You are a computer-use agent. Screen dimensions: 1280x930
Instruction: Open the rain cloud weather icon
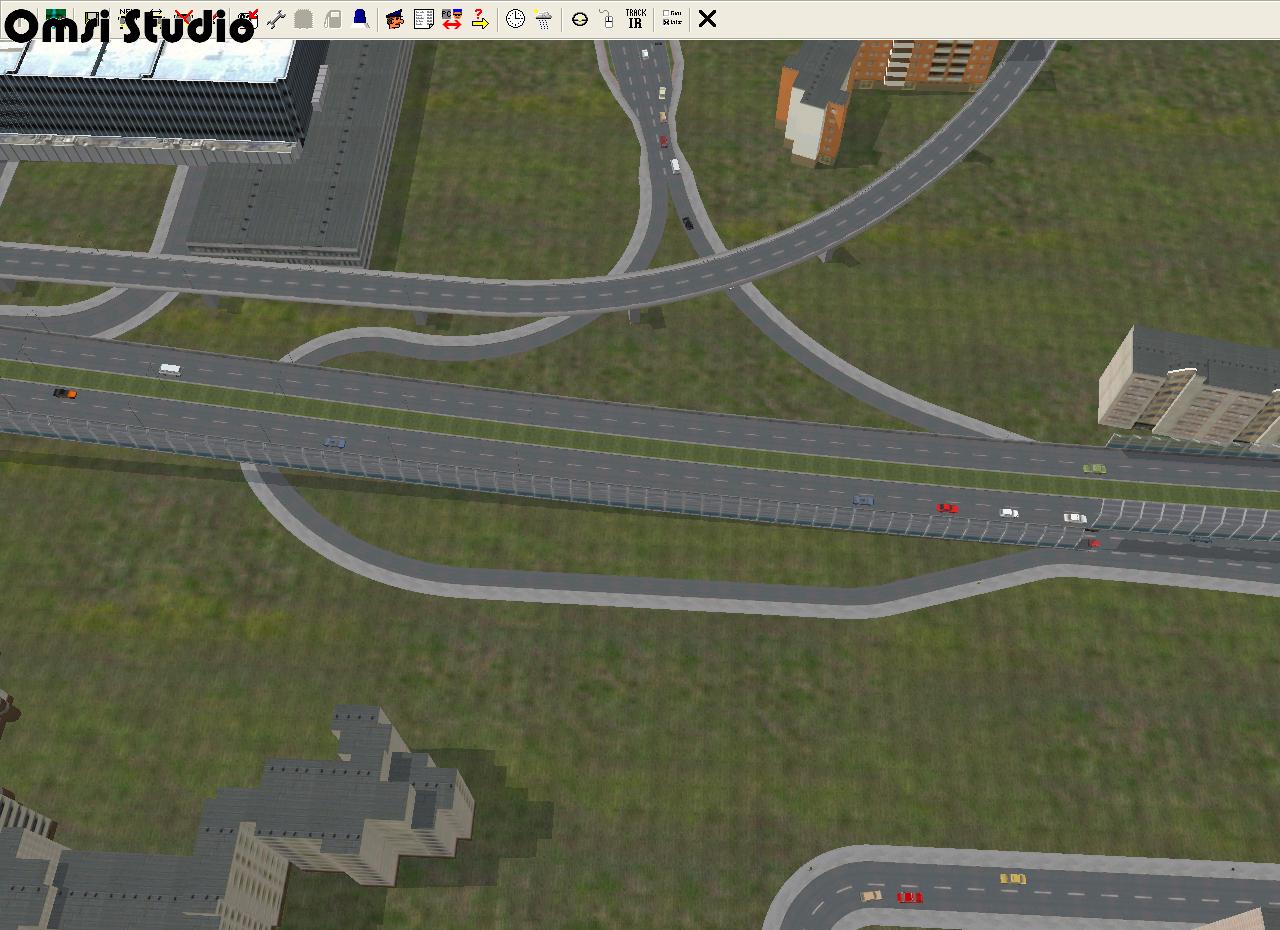click(543, 19)
